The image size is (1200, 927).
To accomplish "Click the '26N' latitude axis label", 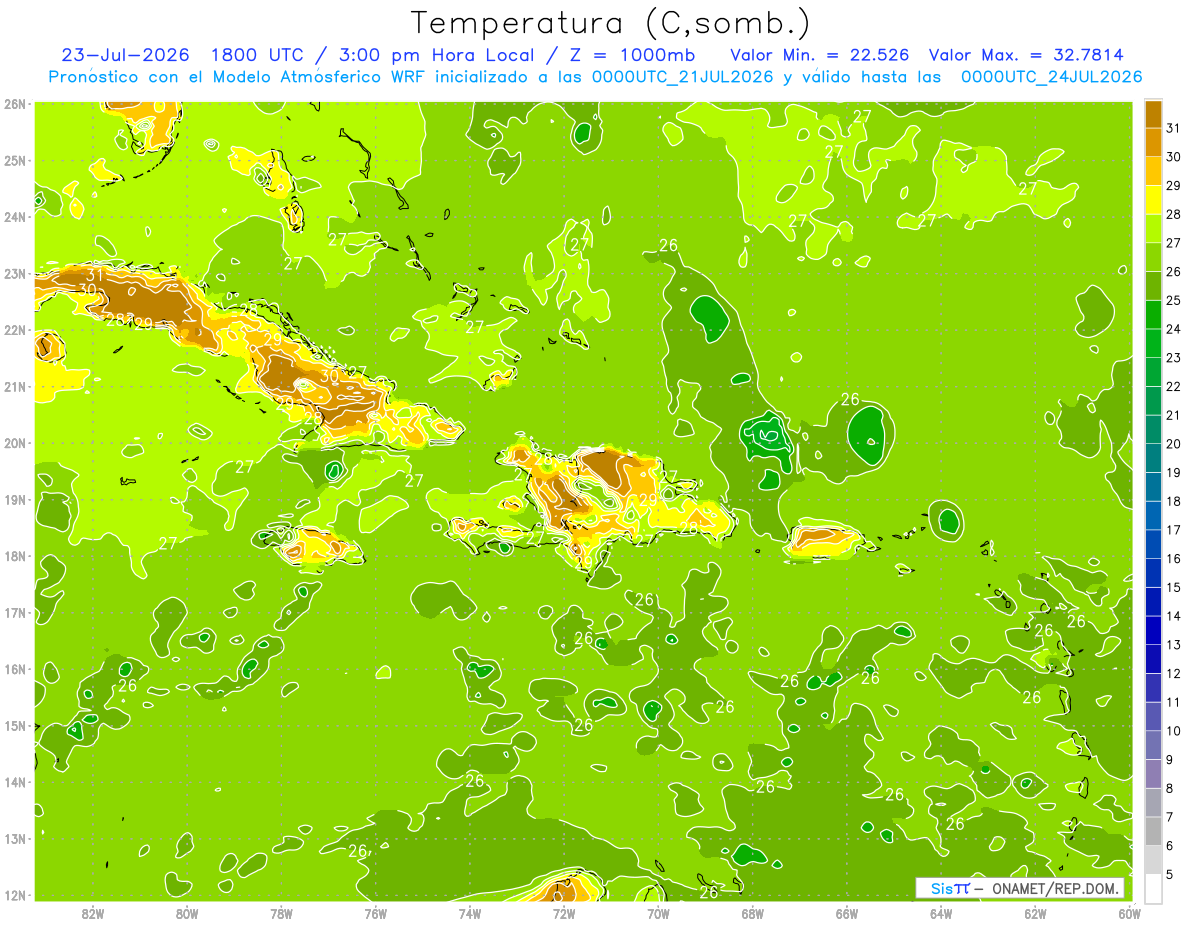I will click(15, 103).
